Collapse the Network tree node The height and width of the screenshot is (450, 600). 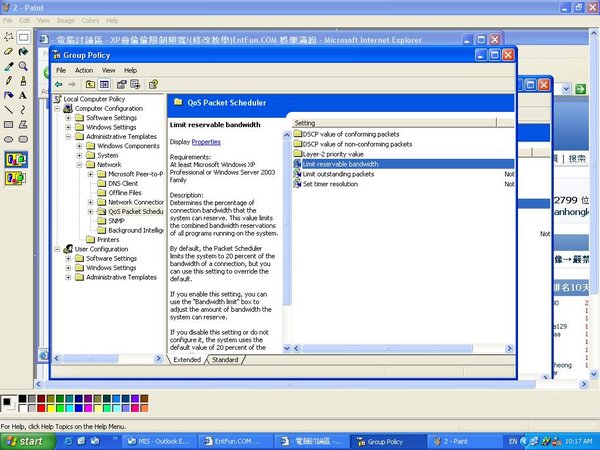[79, 165]
